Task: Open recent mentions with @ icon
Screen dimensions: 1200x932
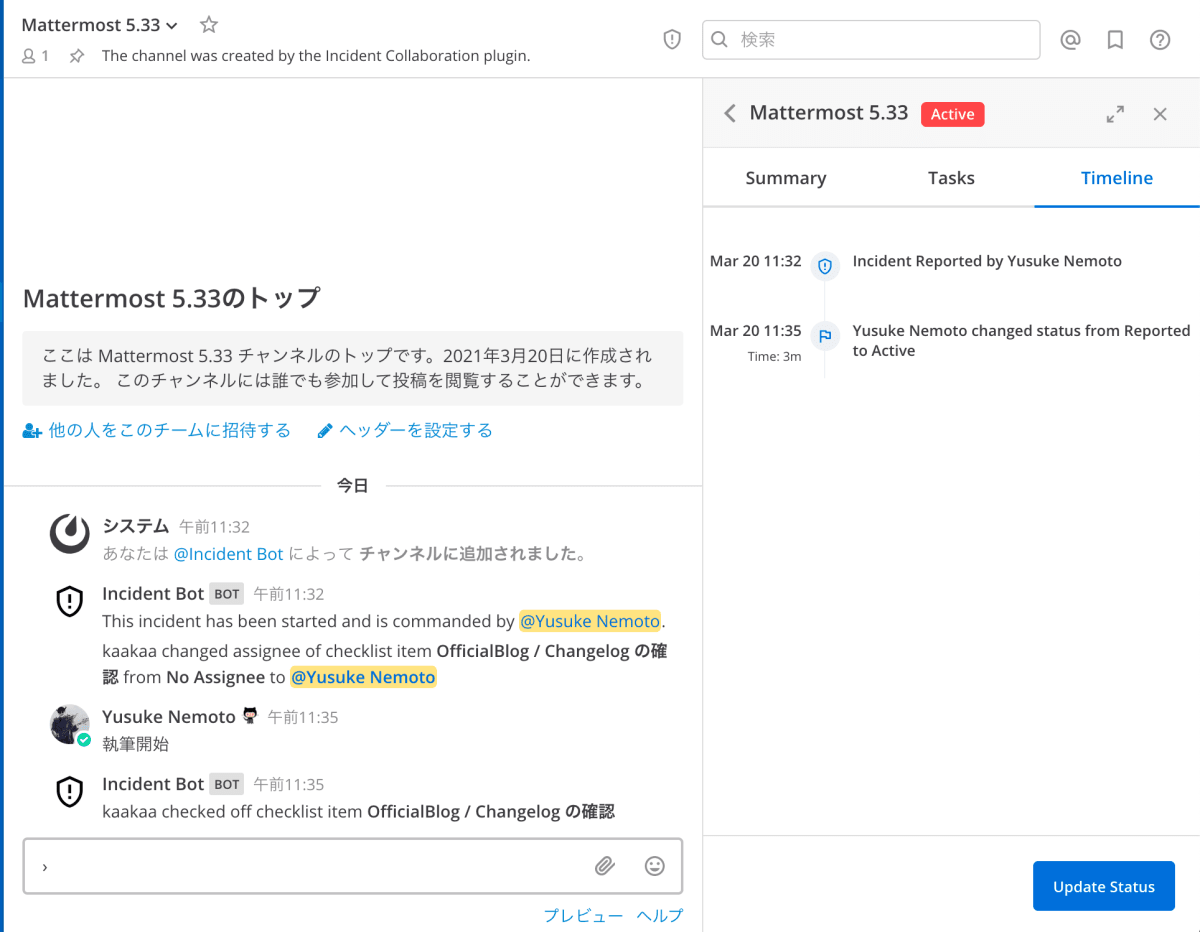Action: (x=1070, y=40)
